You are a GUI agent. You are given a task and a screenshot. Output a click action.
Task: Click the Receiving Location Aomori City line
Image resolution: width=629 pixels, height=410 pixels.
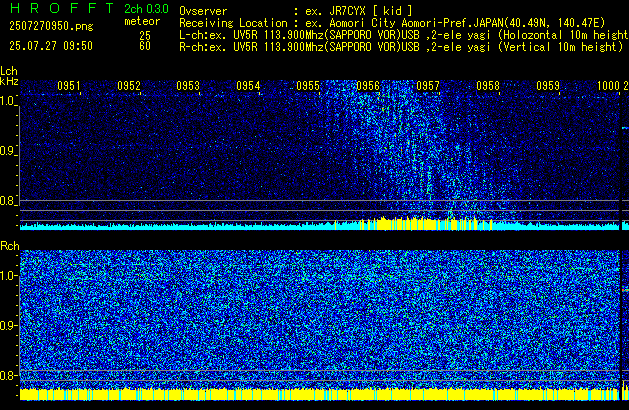click(392, 23)
